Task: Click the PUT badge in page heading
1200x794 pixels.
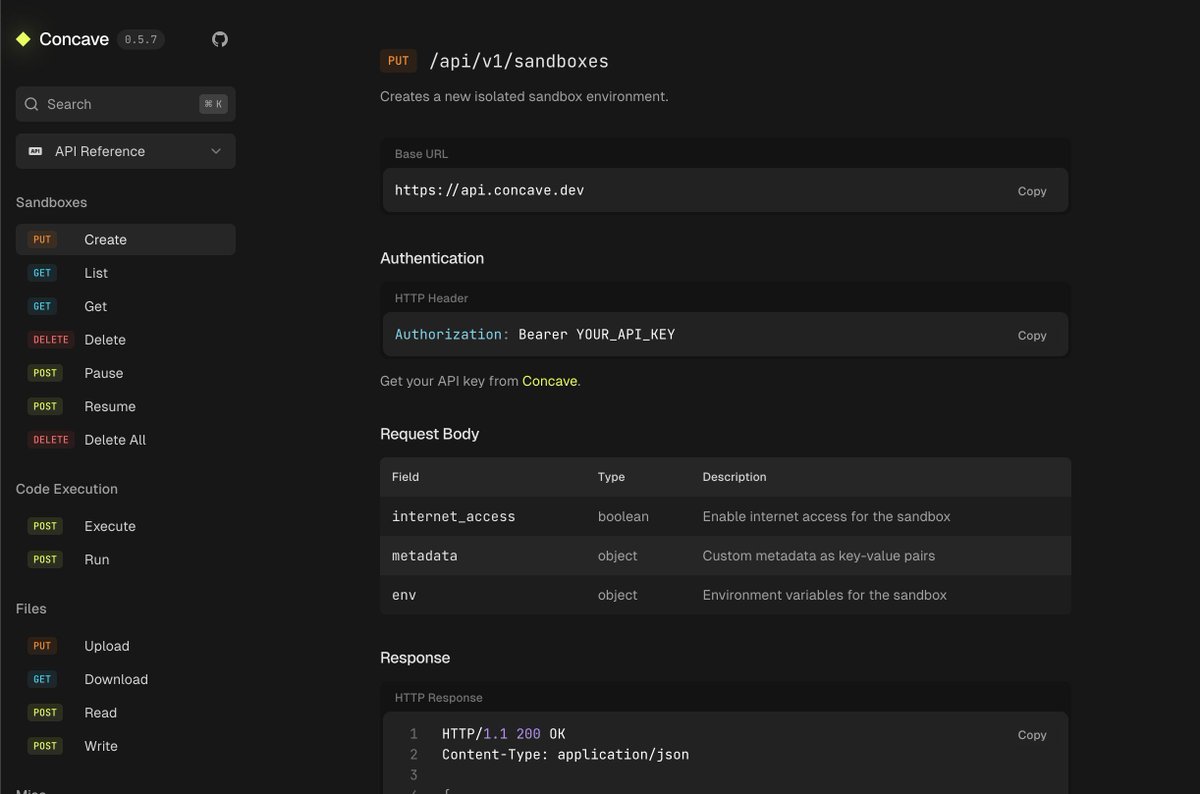Action: (398, 61)
